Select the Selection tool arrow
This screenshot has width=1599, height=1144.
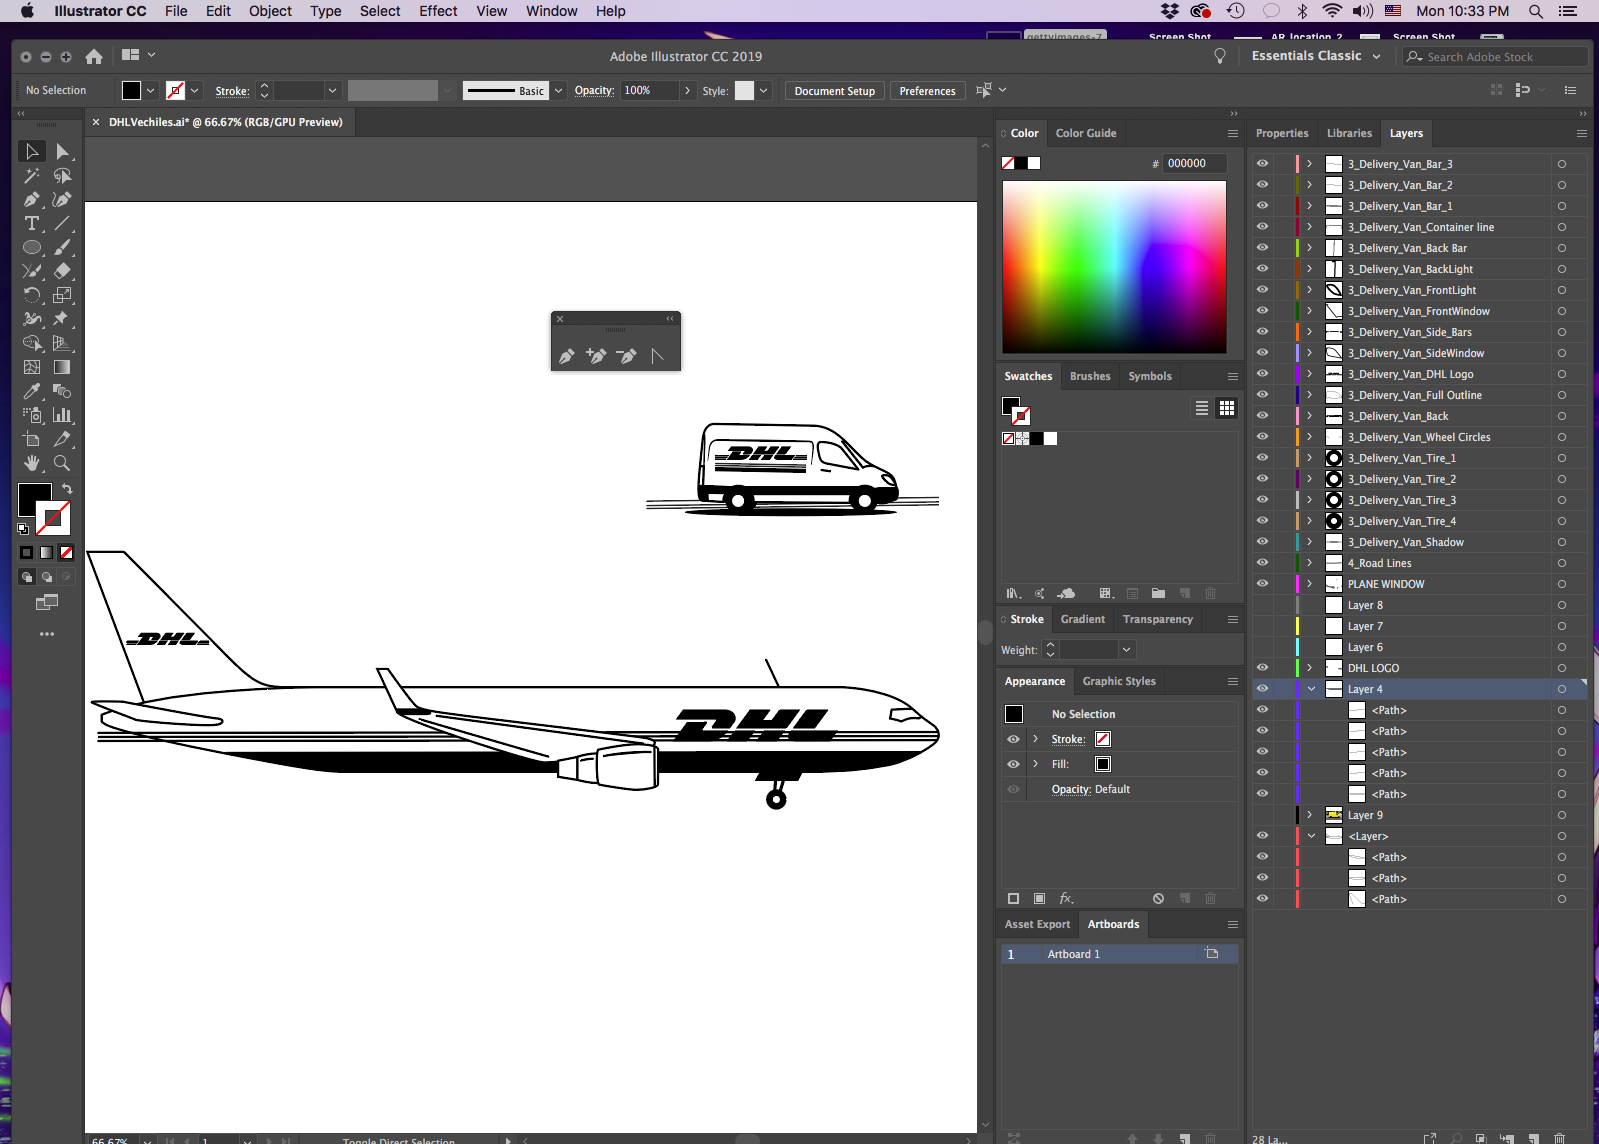tap(31, 151)
